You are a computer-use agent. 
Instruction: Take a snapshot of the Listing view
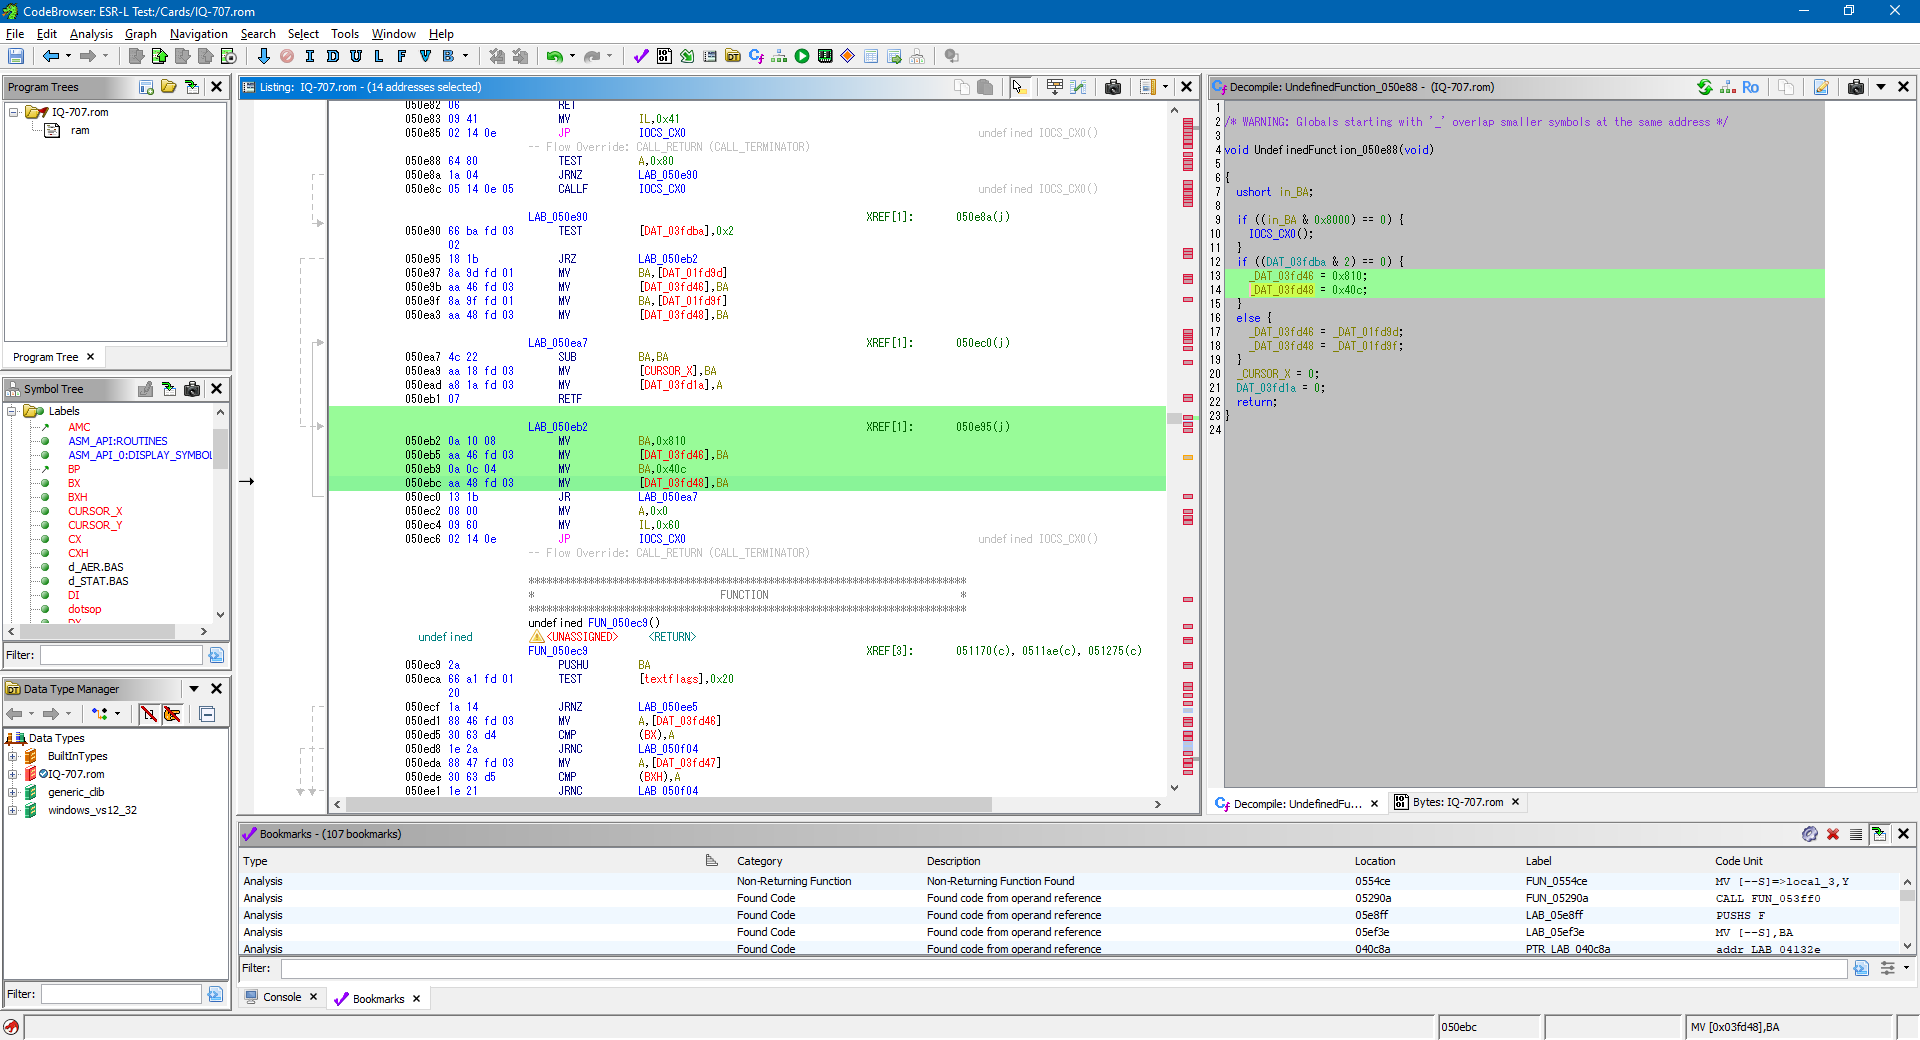(1113, 87)
